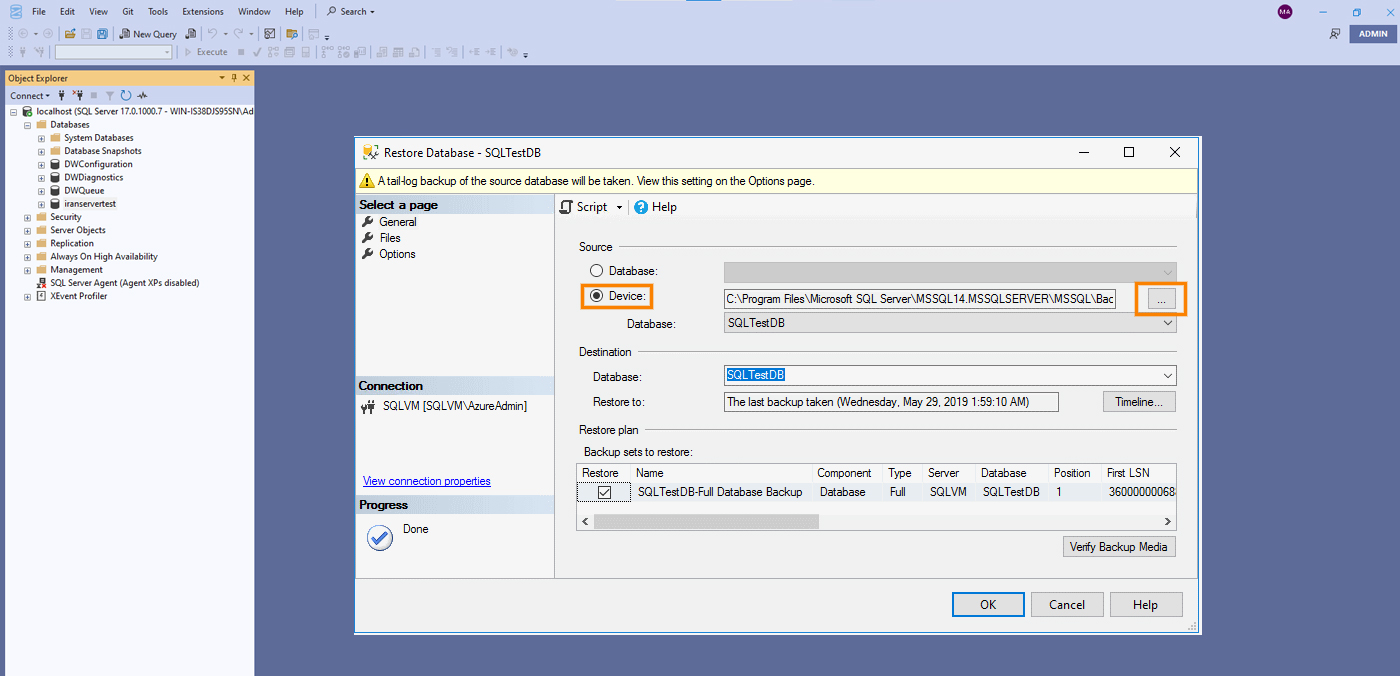Open the Options page in Restore dialog
Viewport: 1400px width, 676px height.
pos(397,254)
